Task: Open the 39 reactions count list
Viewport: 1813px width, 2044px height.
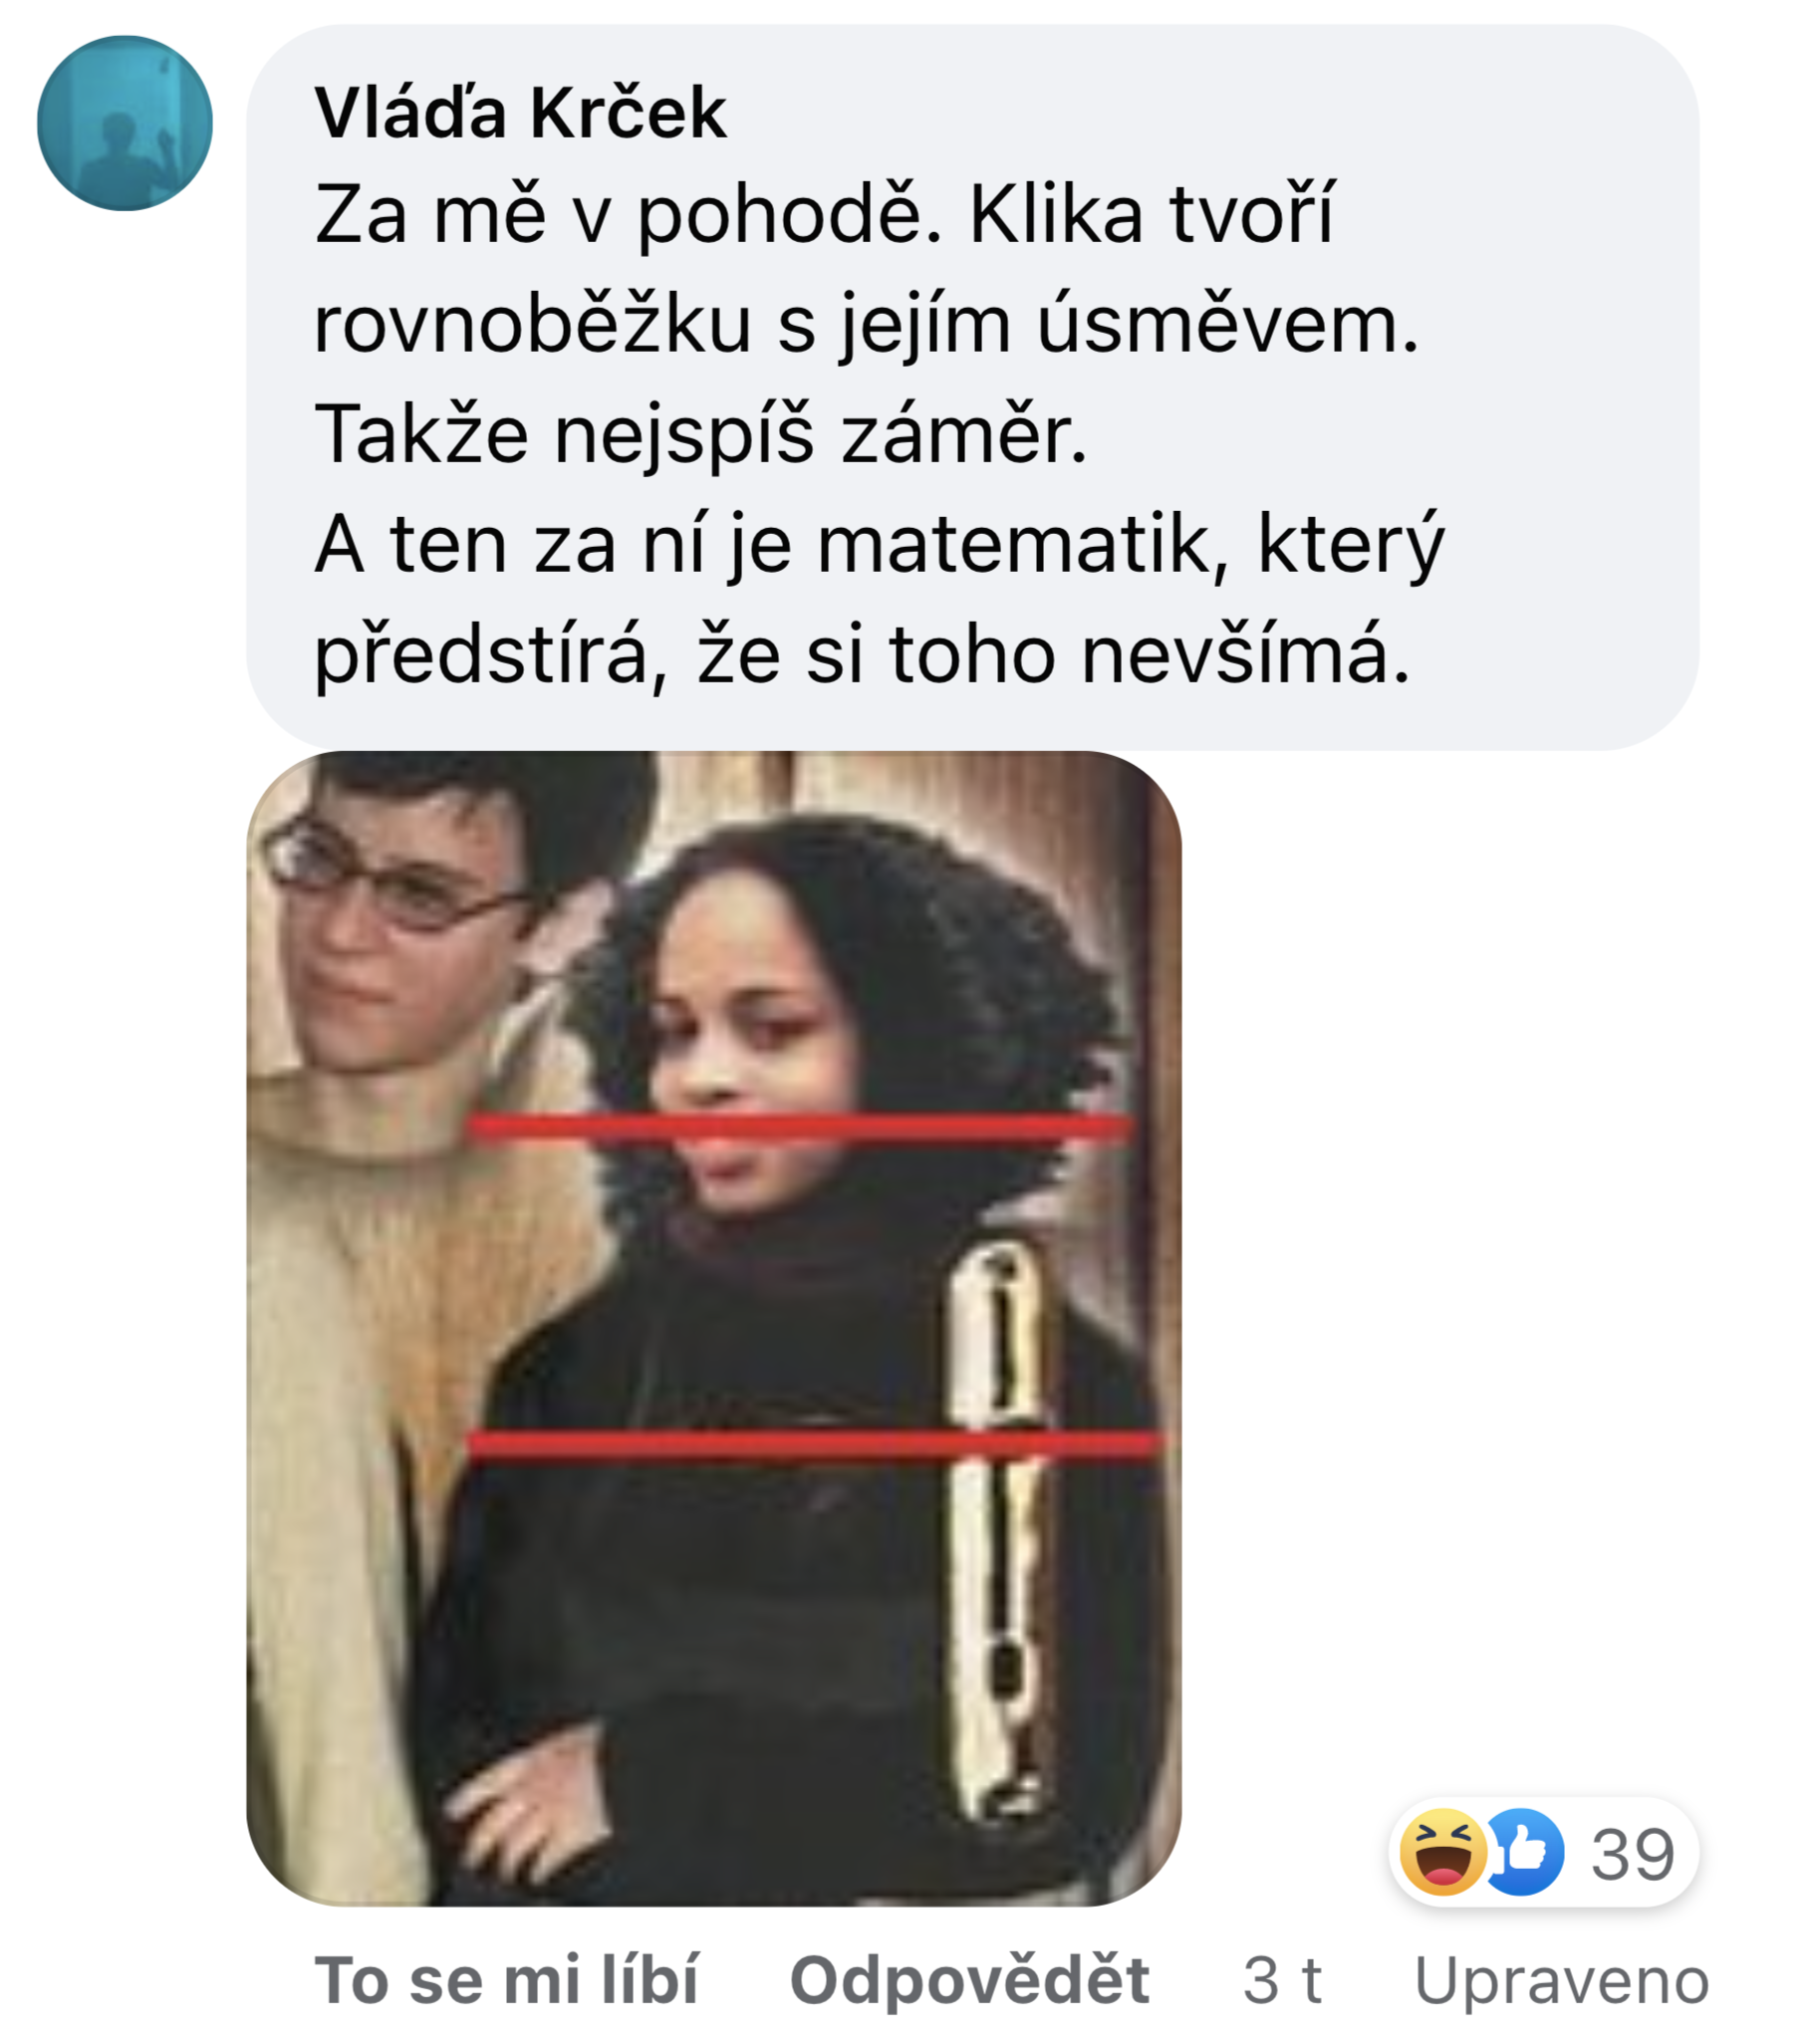Action: 1632,1853
